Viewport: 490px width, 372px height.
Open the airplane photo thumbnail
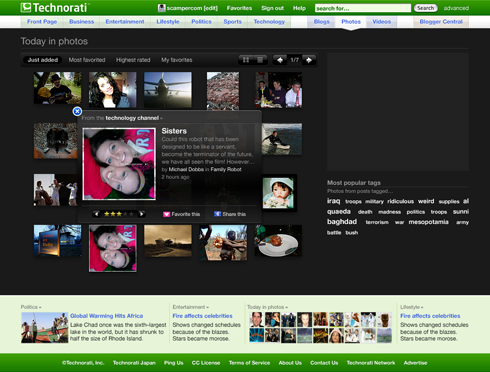168,89
